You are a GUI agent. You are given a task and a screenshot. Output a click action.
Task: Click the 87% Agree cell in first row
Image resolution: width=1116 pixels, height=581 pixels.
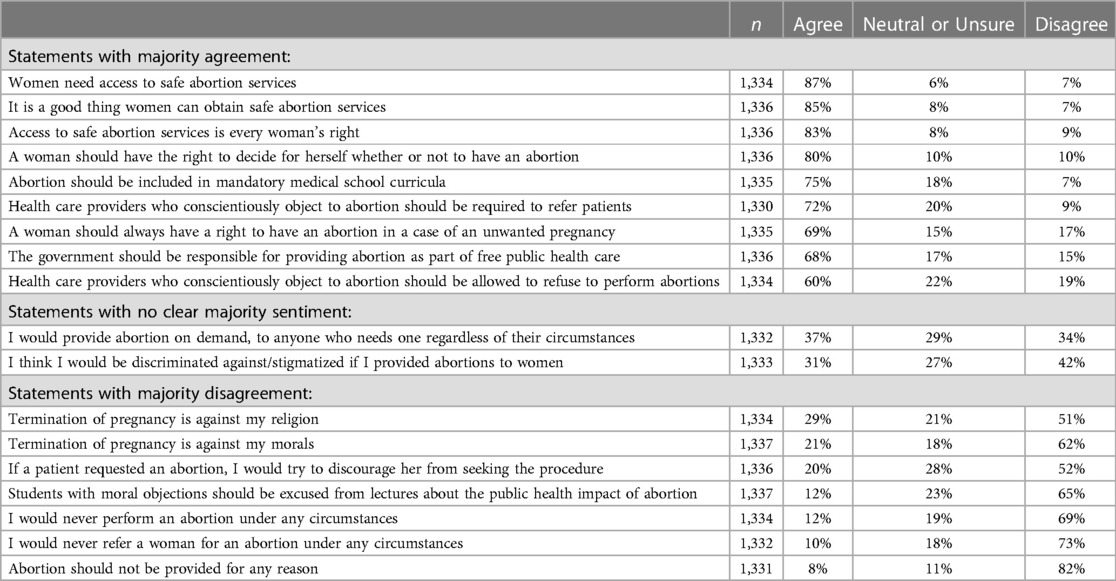[818, 83]
